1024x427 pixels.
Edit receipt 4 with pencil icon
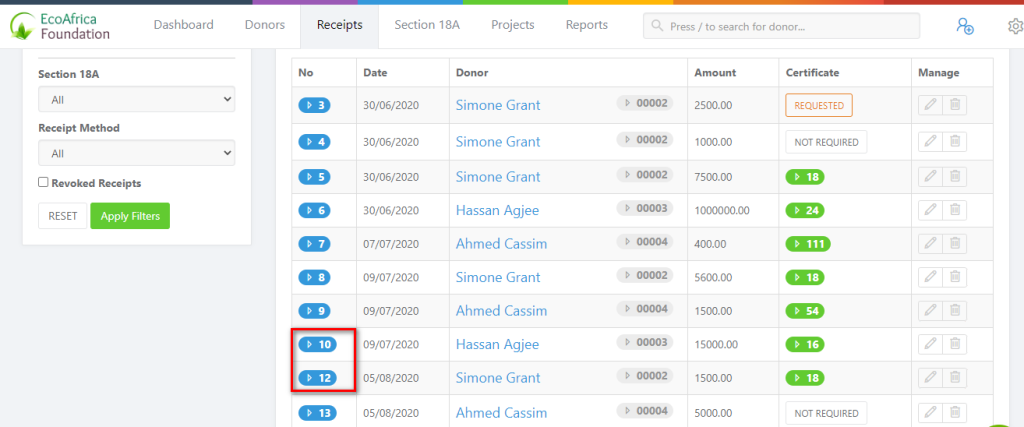(x=930, y=142)
